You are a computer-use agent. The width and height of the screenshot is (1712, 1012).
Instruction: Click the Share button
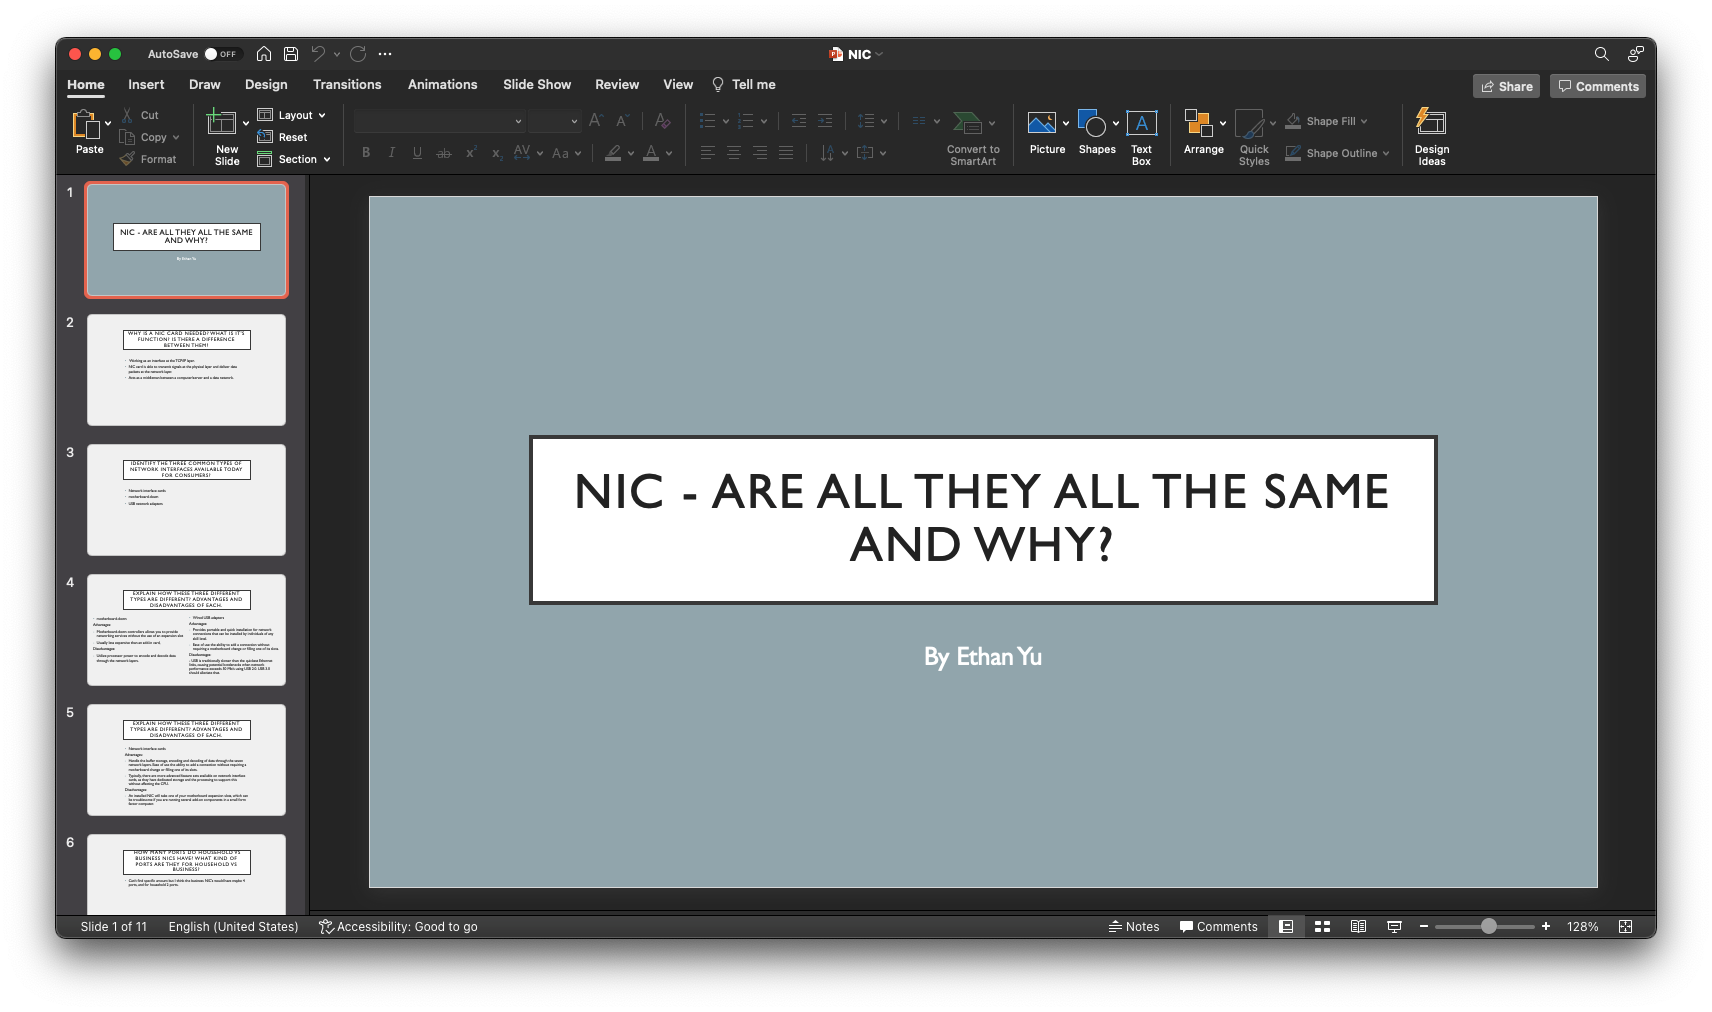tap(1506, 86)
